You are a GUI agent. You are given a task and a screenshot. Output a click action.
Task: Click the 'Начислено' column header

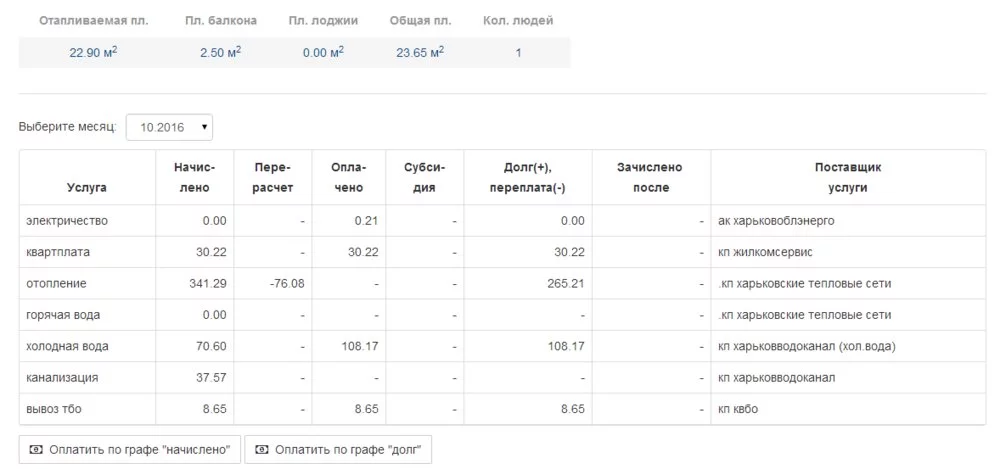[194, 177]
